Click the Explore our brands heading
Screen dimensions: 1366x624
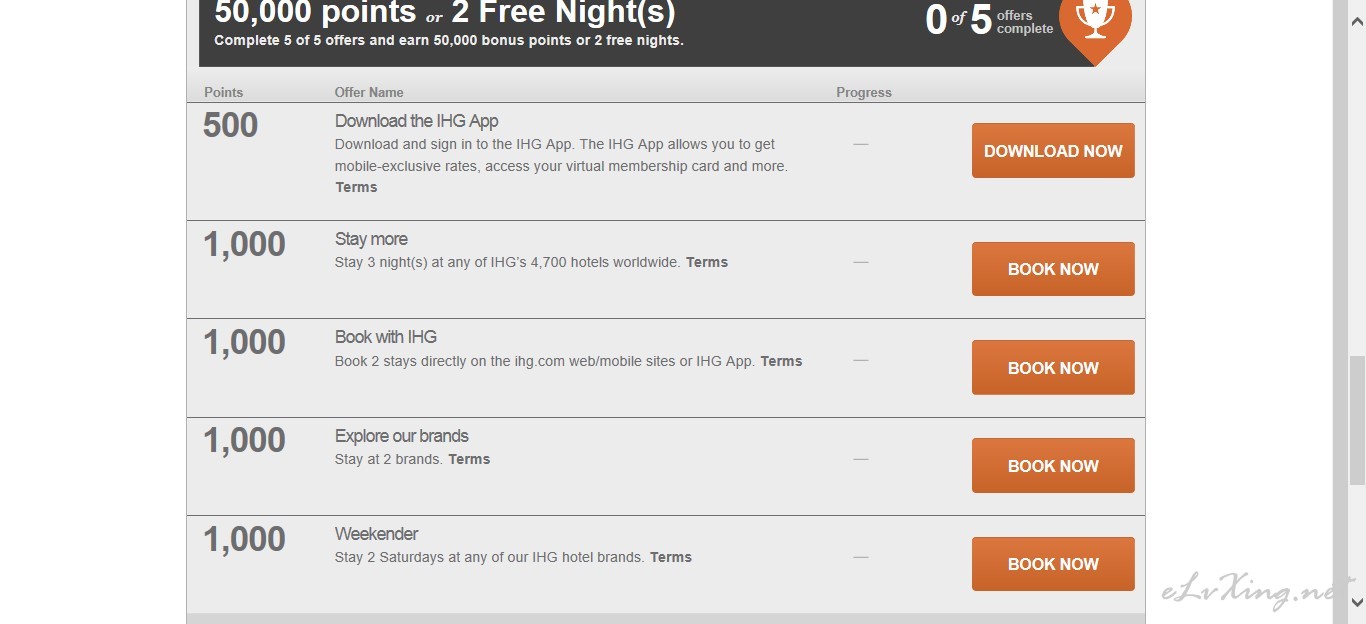click(401, 436)
